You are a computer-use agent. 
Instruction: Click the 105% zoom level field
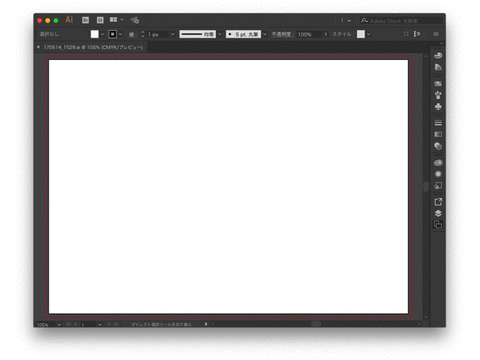46,324
